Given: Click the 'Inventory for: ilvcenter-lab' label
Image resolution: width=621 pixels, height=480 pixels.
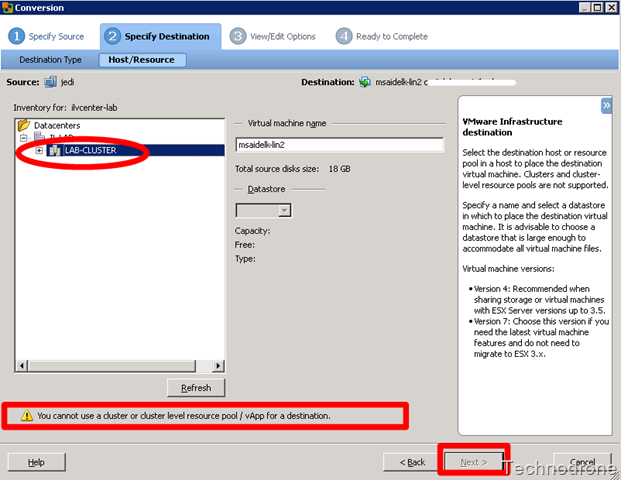Looking at the screenshot, I should coord(65,108).
